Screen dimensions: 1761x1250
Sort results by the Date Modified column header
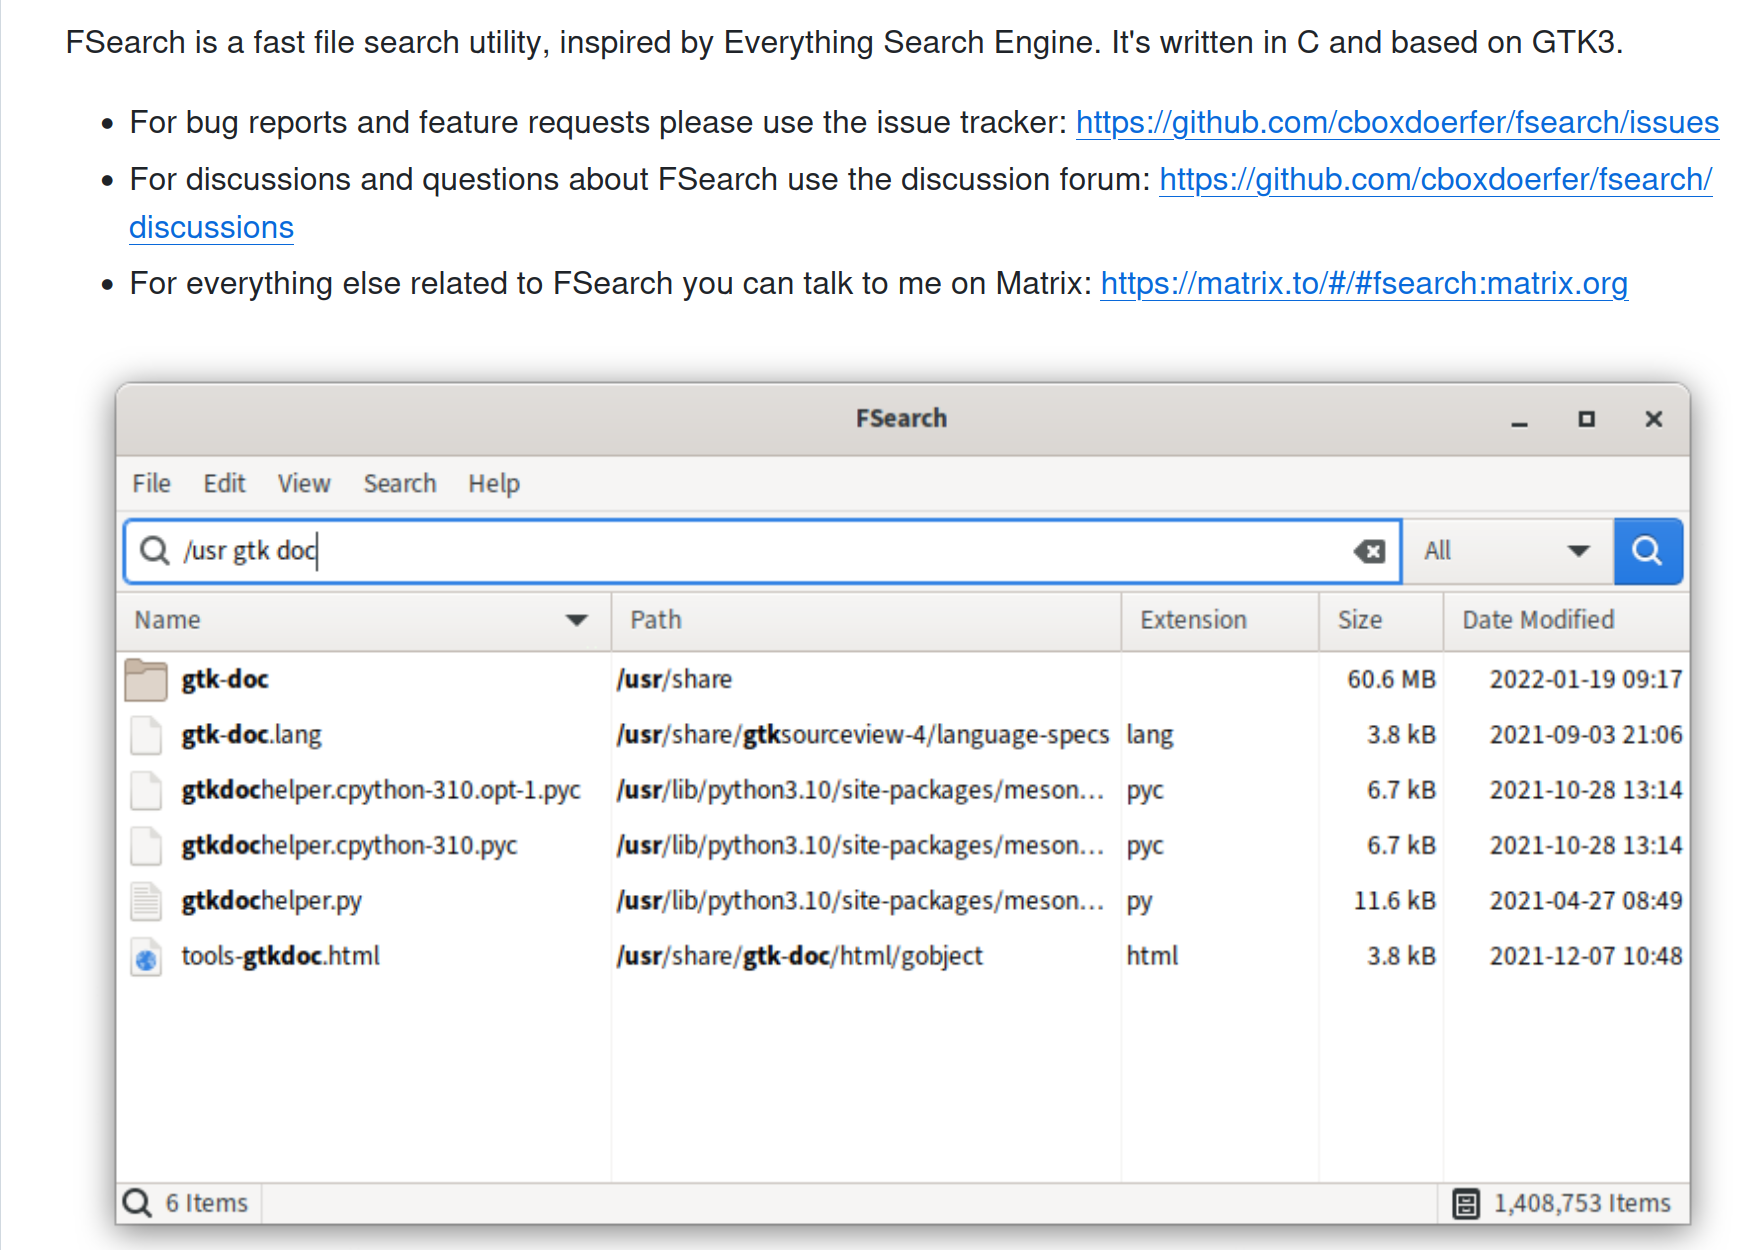click(1566, 620)
